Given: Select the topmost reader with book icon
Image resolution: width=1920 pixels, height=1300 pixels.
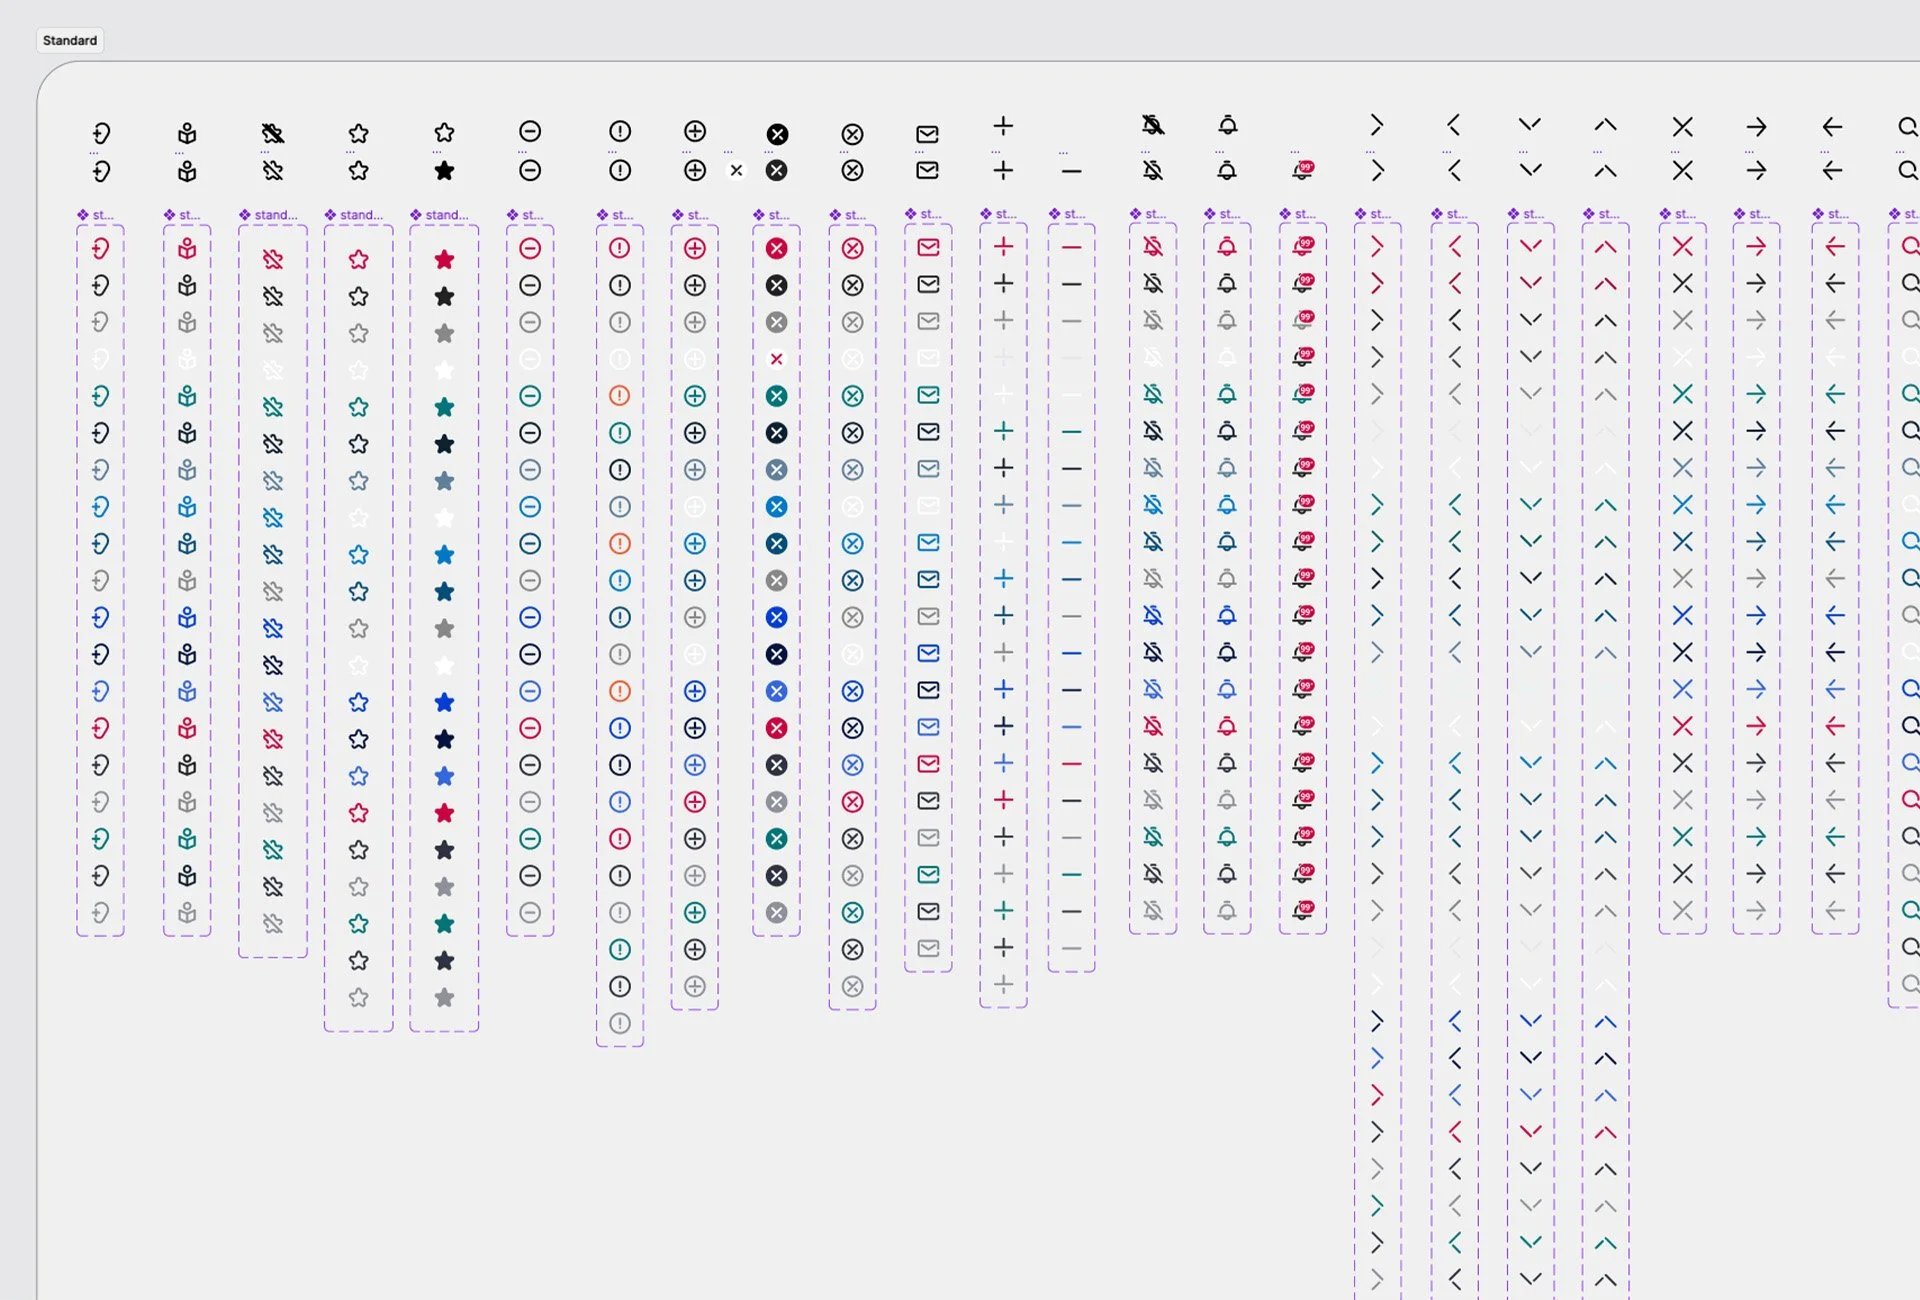Looking at the screenshot, I should [x=187, y=133].
